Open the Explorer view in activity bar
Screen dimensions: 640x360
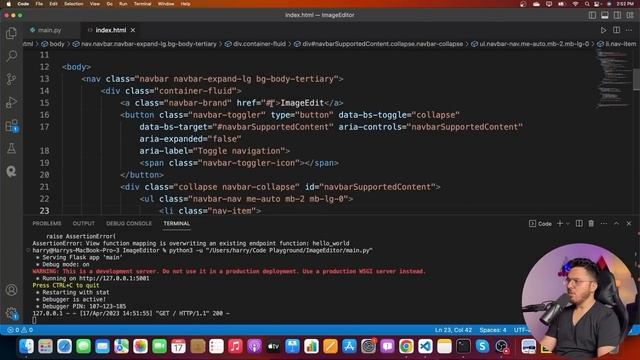(11, 33)
